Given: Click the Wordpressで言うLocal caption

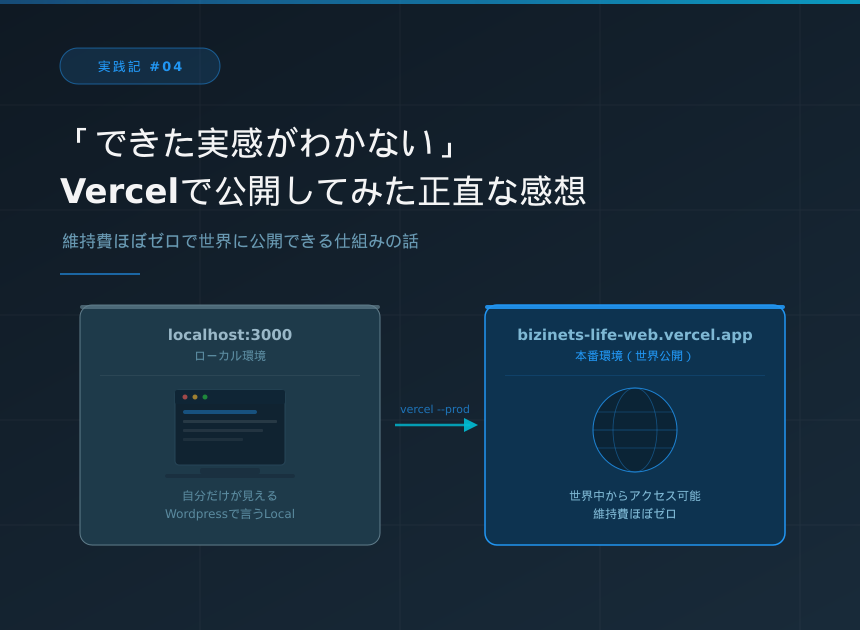Looking at the screenshot, I should click(230, 514).
